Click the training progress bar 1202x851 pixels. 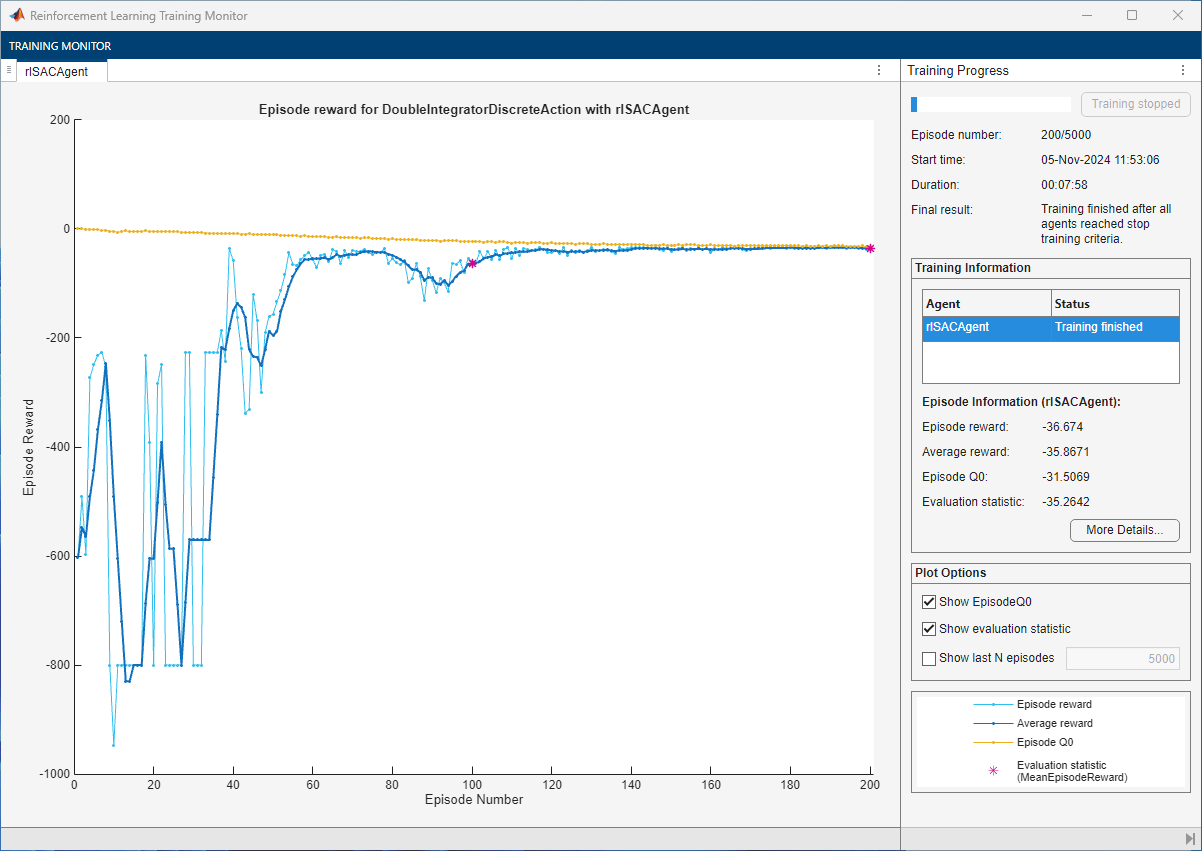990,104
